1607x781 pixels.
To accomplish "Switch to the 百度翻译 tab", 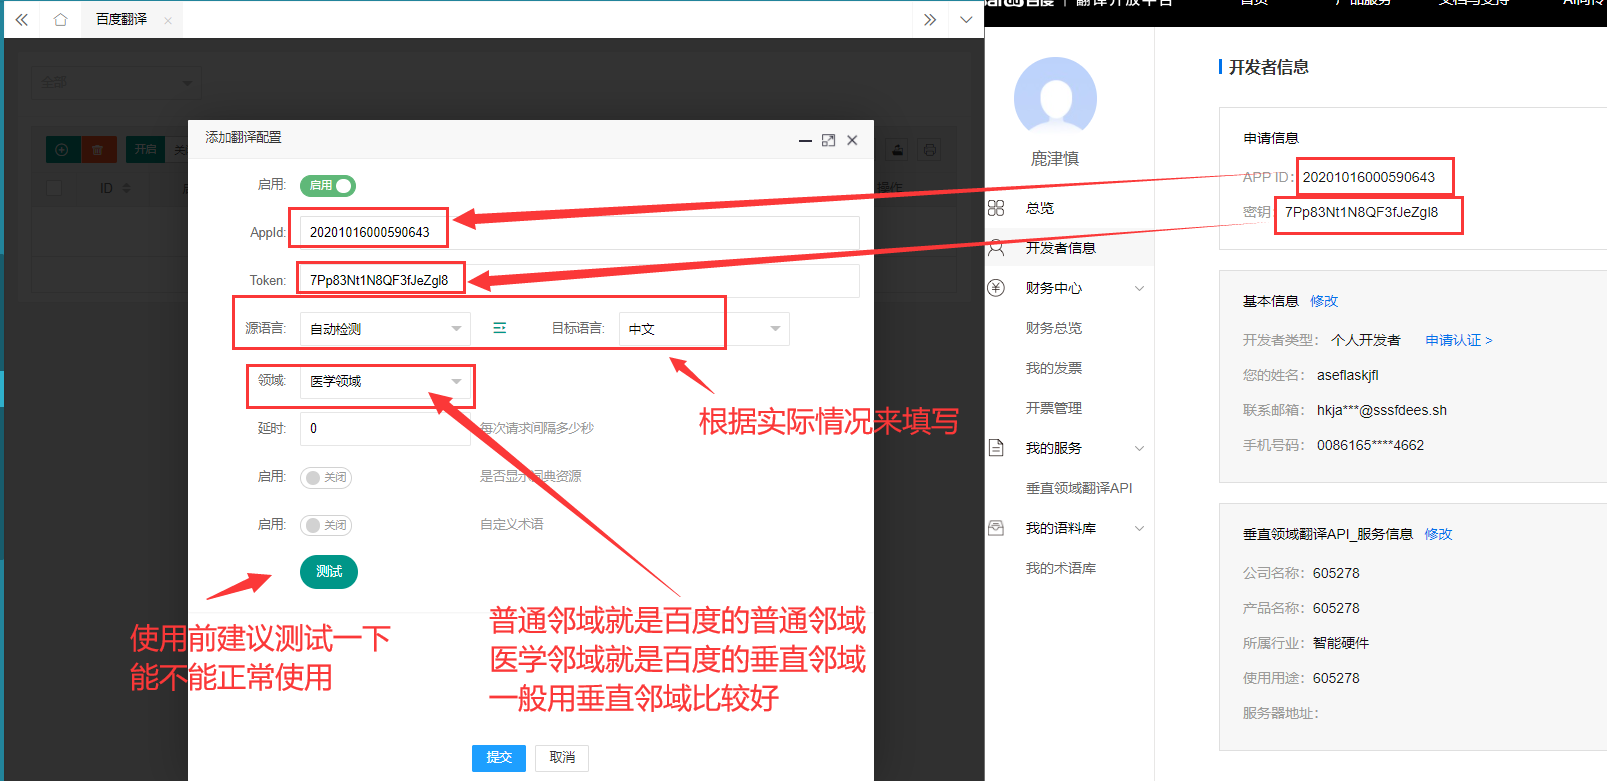I will [x=122, y=19].
